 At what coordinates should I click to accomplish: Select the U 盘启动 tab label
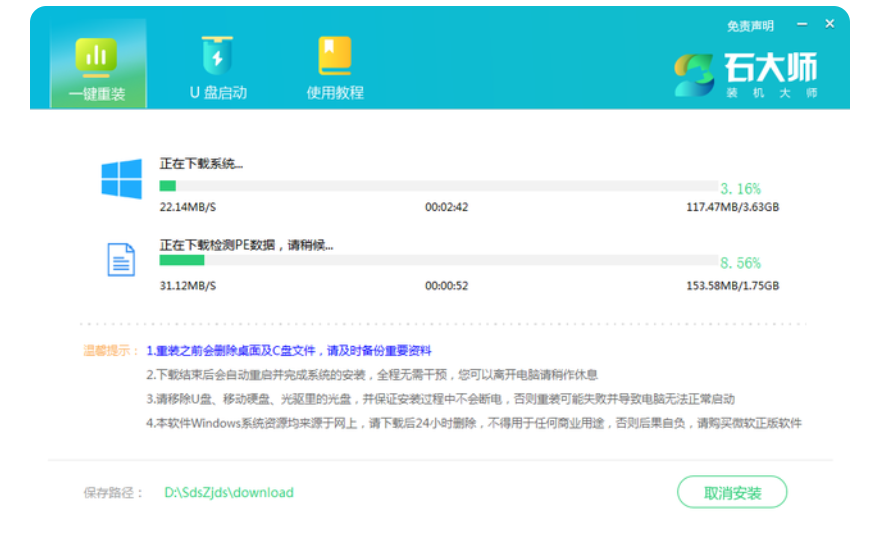point(218,93)
